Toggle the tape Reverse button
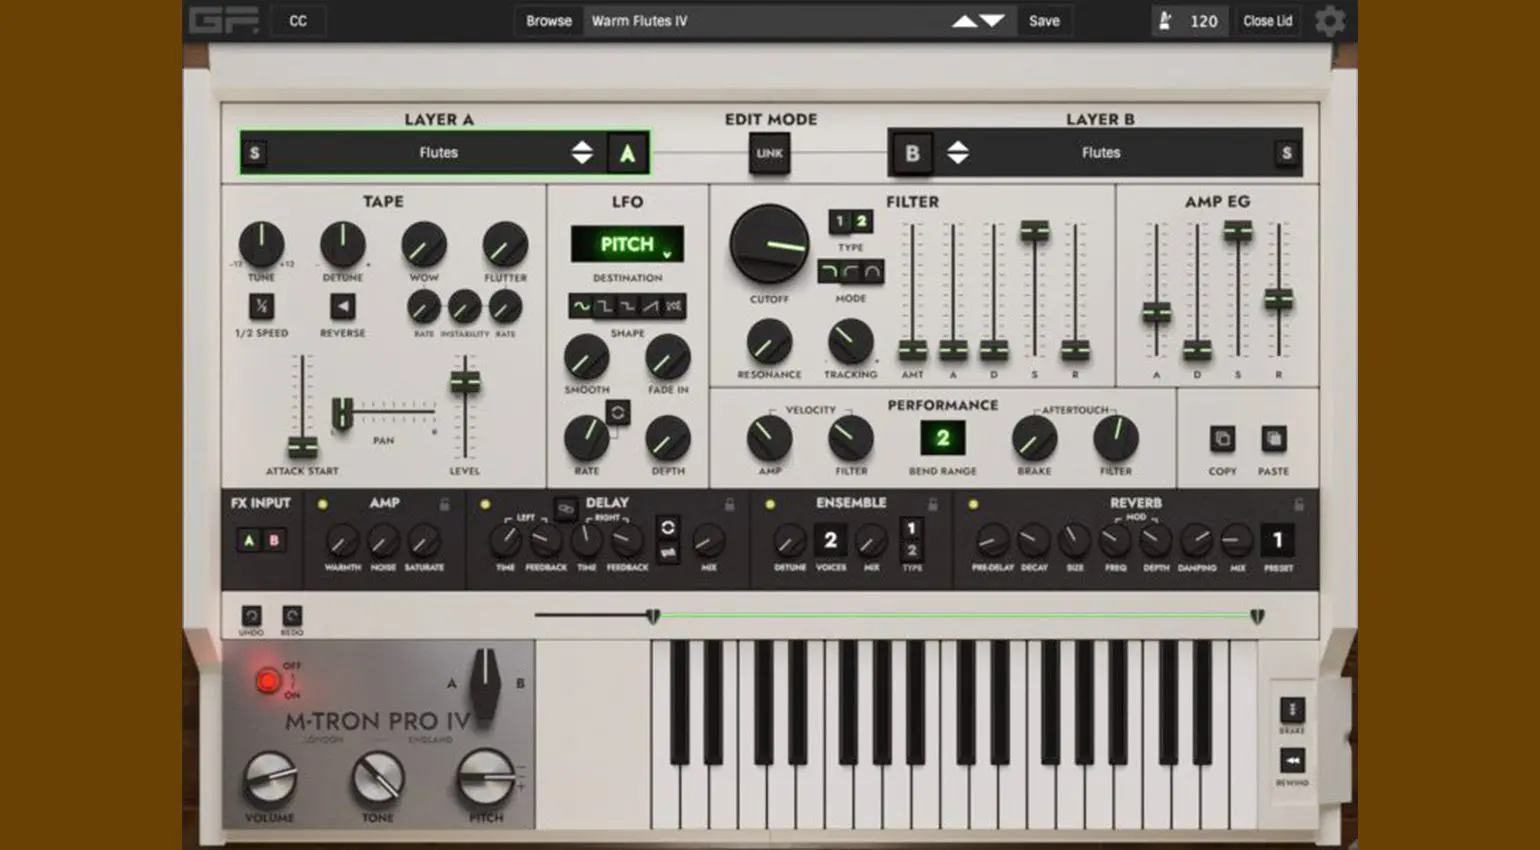 pos(342,307)
